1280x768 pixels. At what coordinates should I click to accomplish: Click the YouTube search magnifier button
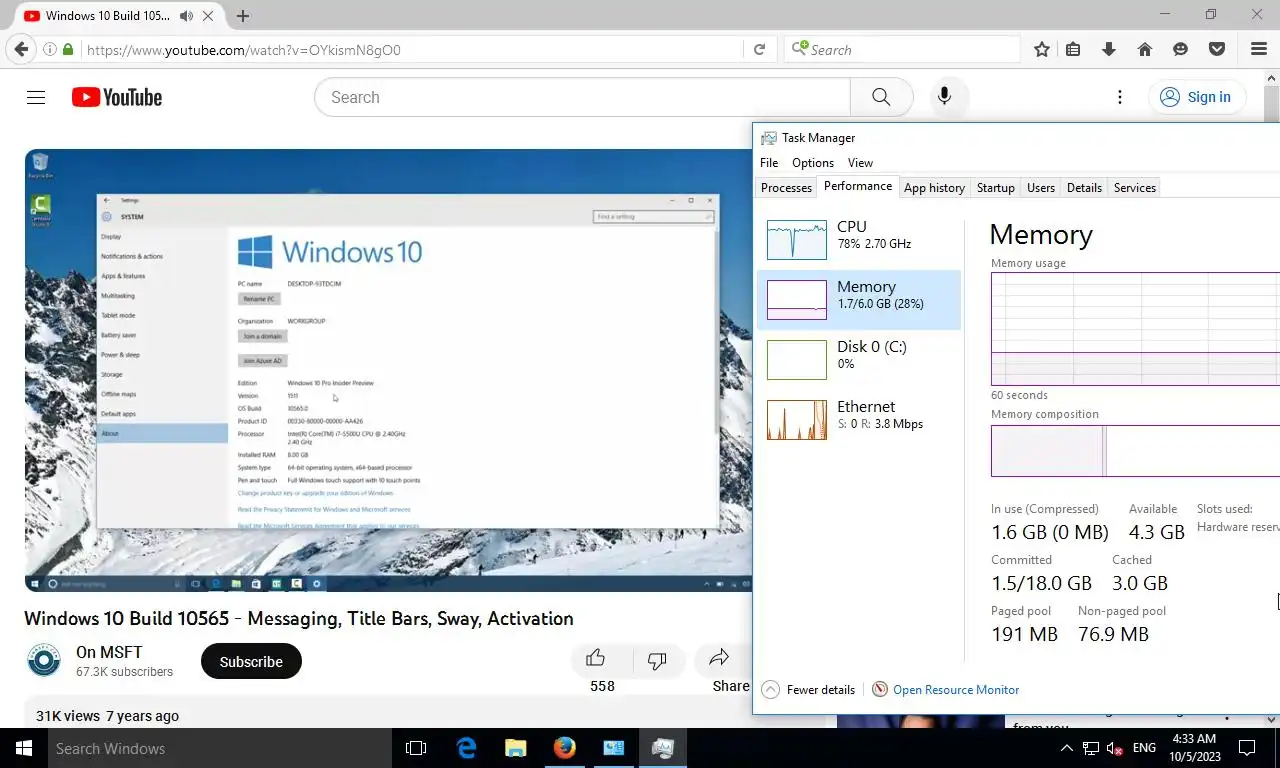point(881,97)
